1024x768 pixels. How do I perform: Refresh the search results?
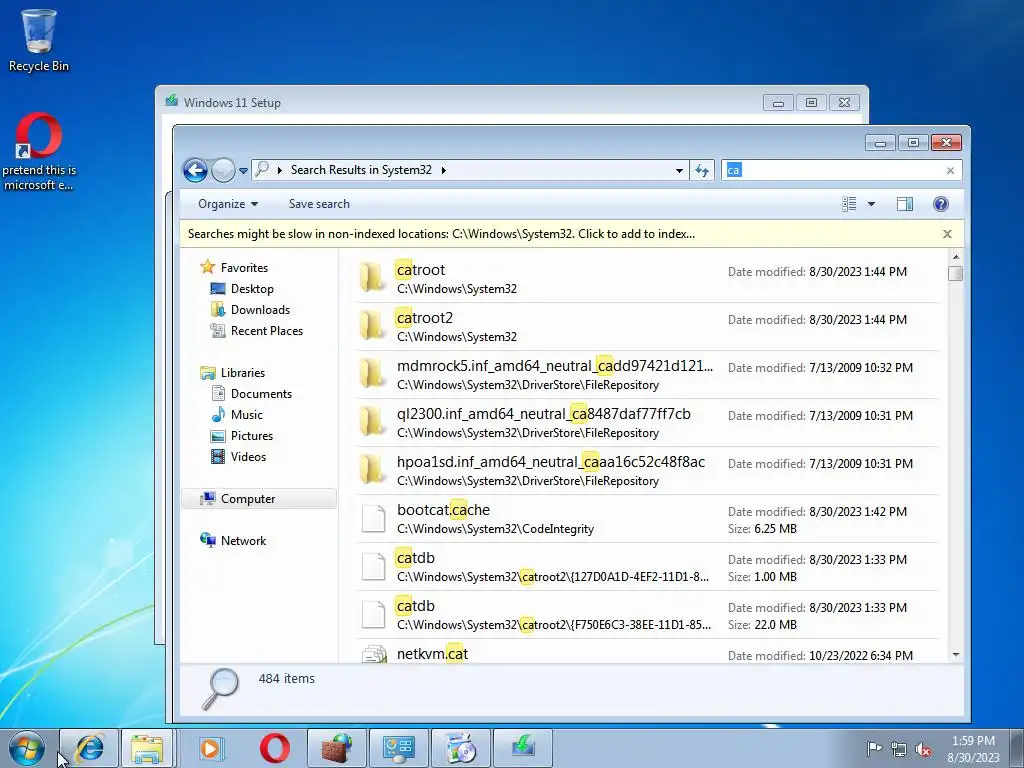702,170
